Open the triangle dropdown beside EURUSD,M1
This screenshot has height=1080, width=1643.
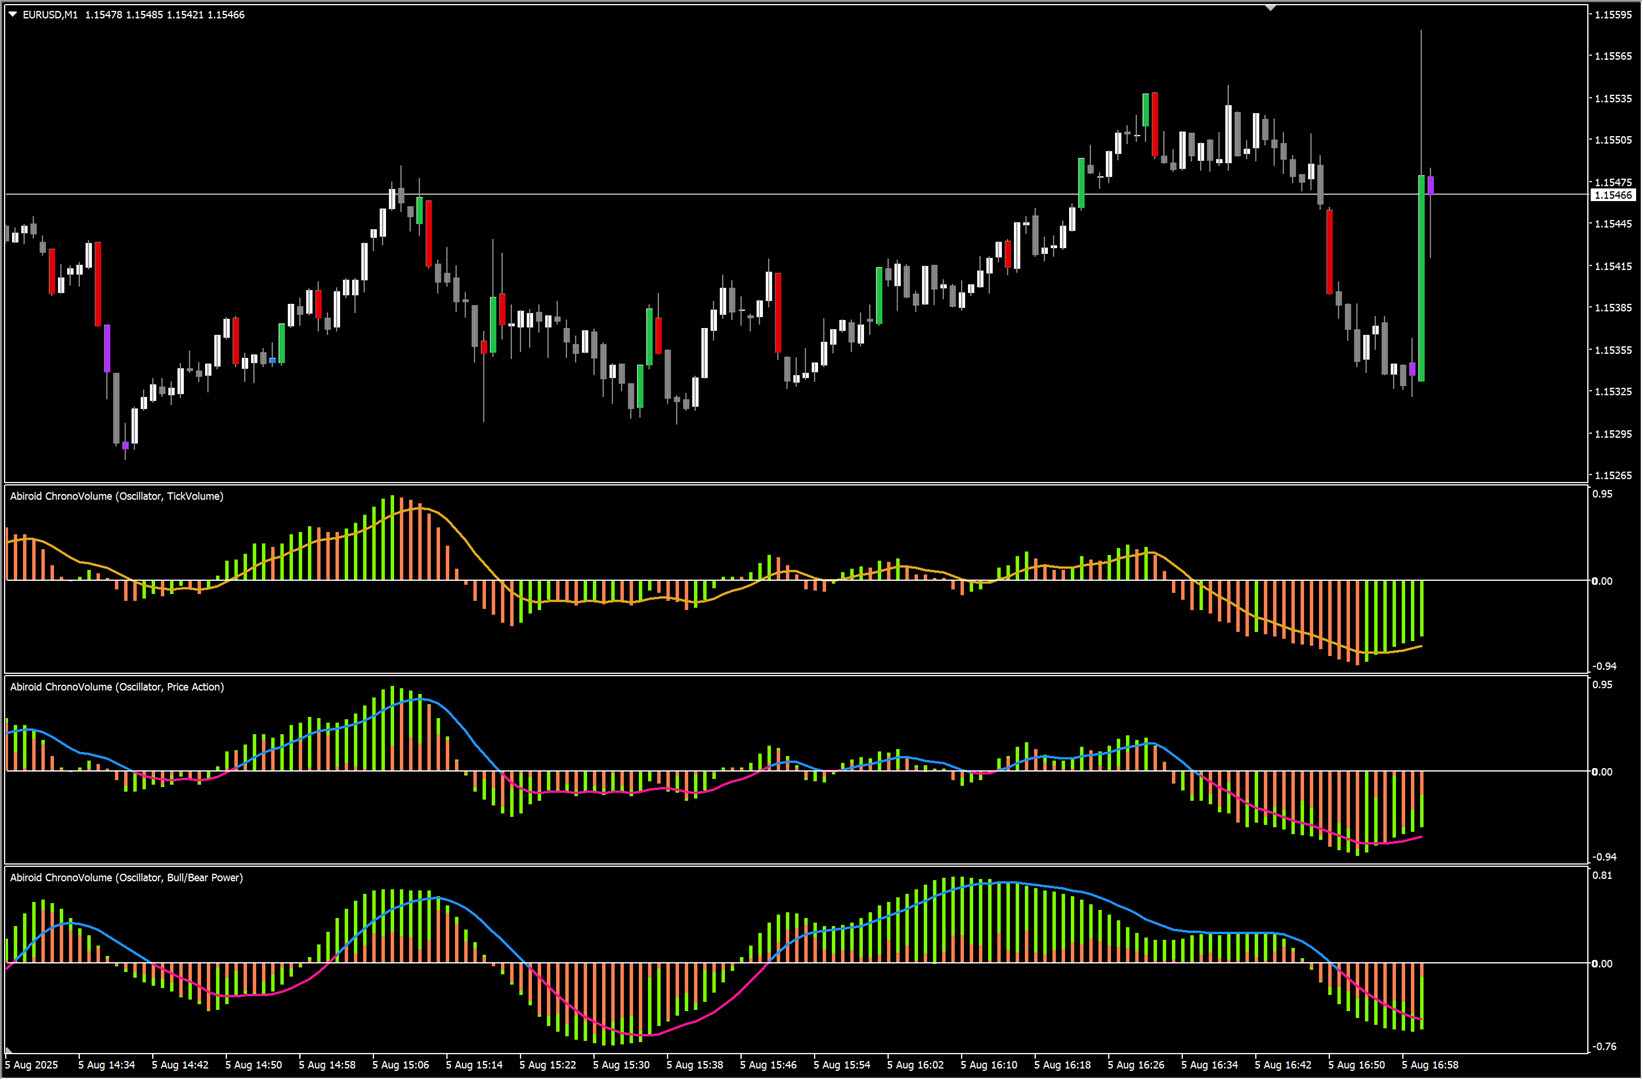pos(13,14)
